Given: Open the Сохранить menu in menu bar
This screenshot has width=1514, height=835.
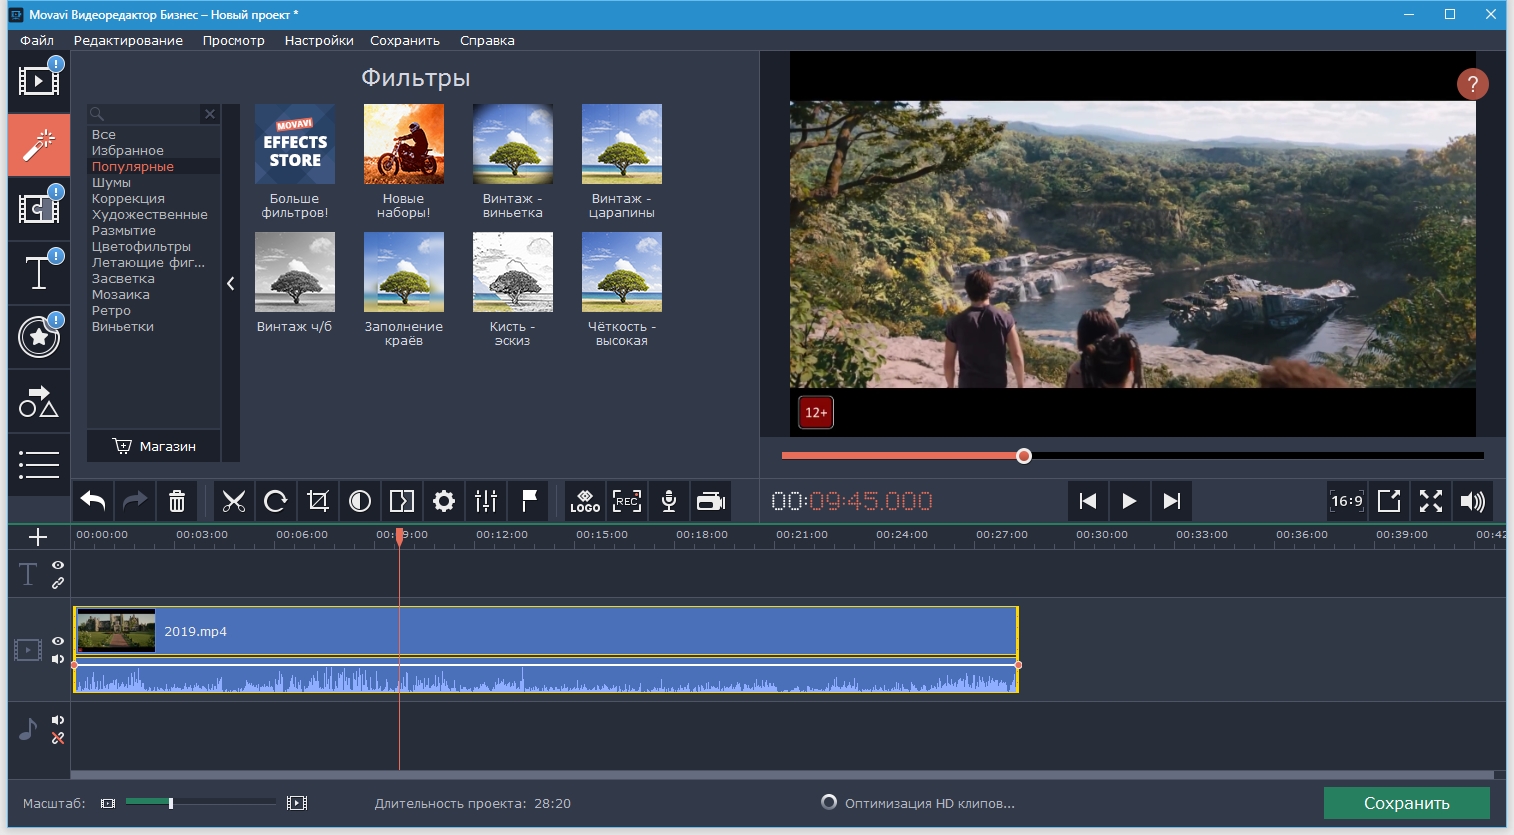Looking at the screenshot, I should coord(405,41).
